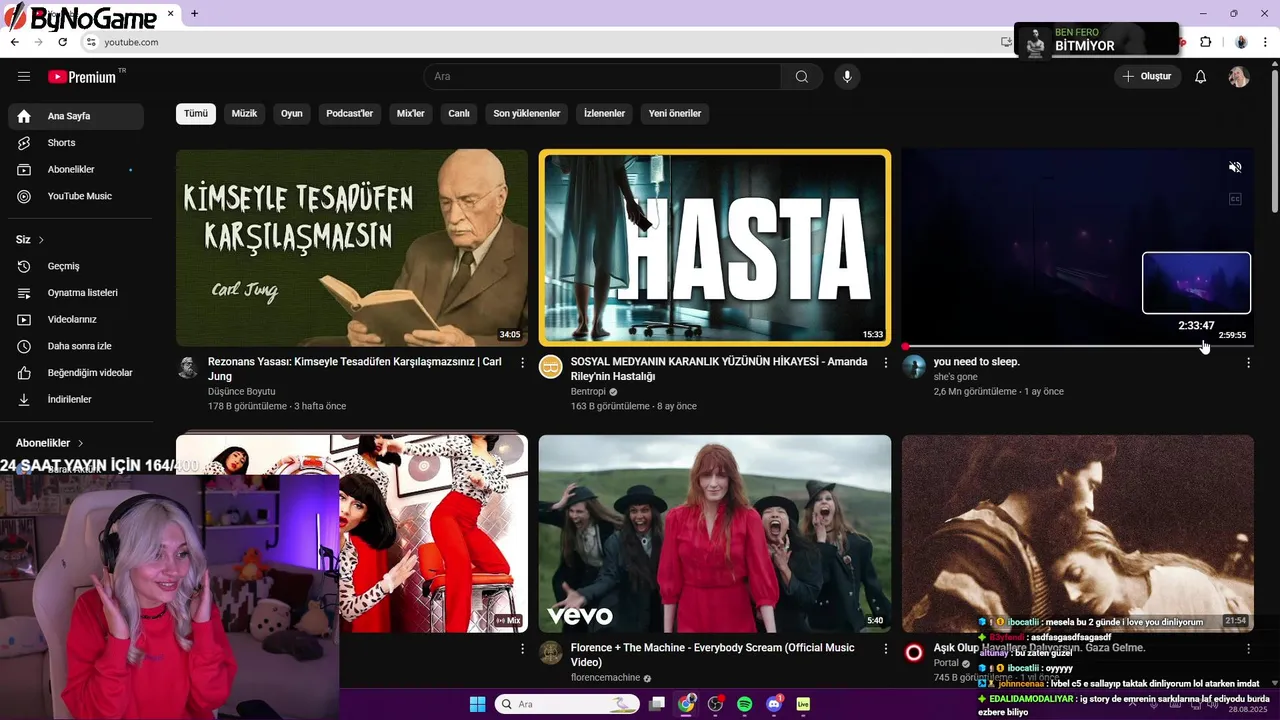Open Daha sonra izle list
Image resolution: width=1280 pixels, height=720 pixels.
pos(76,346)
